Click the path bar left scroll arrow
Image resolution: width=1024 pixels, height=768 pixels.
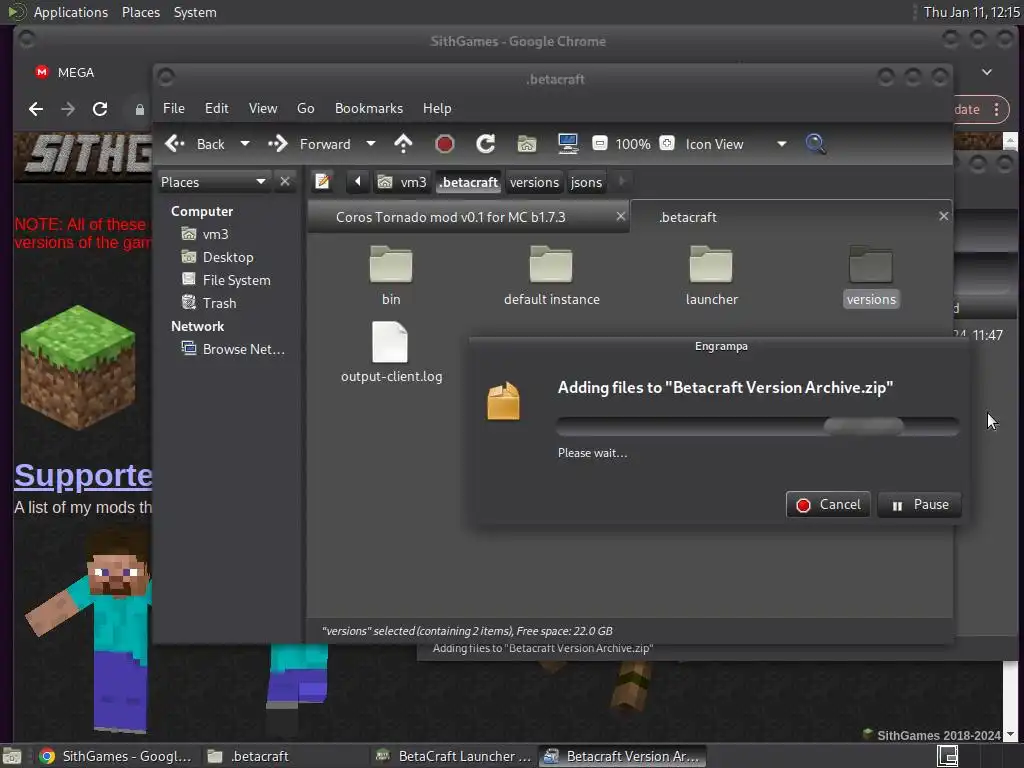click(357, 182)
